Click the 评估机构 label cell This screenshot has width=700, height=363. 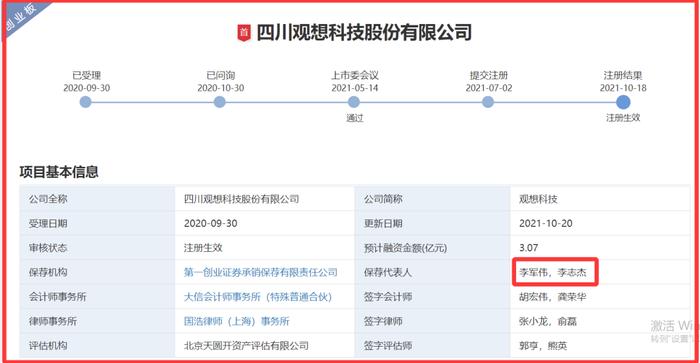(97, 346)
